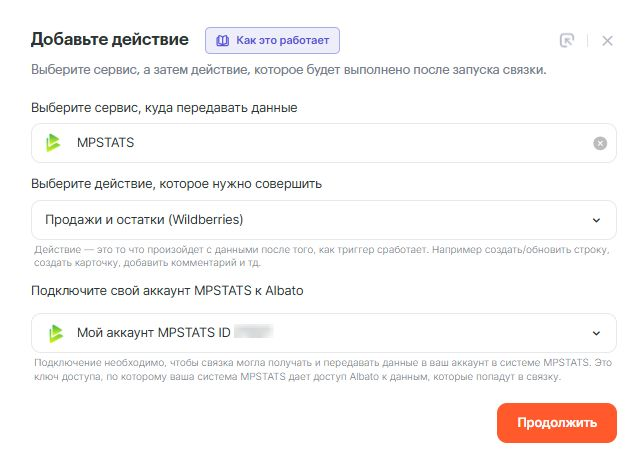Click the MPSTATS logo in the service field
This screenshot has height=469, width=640.
coord(54,143)
